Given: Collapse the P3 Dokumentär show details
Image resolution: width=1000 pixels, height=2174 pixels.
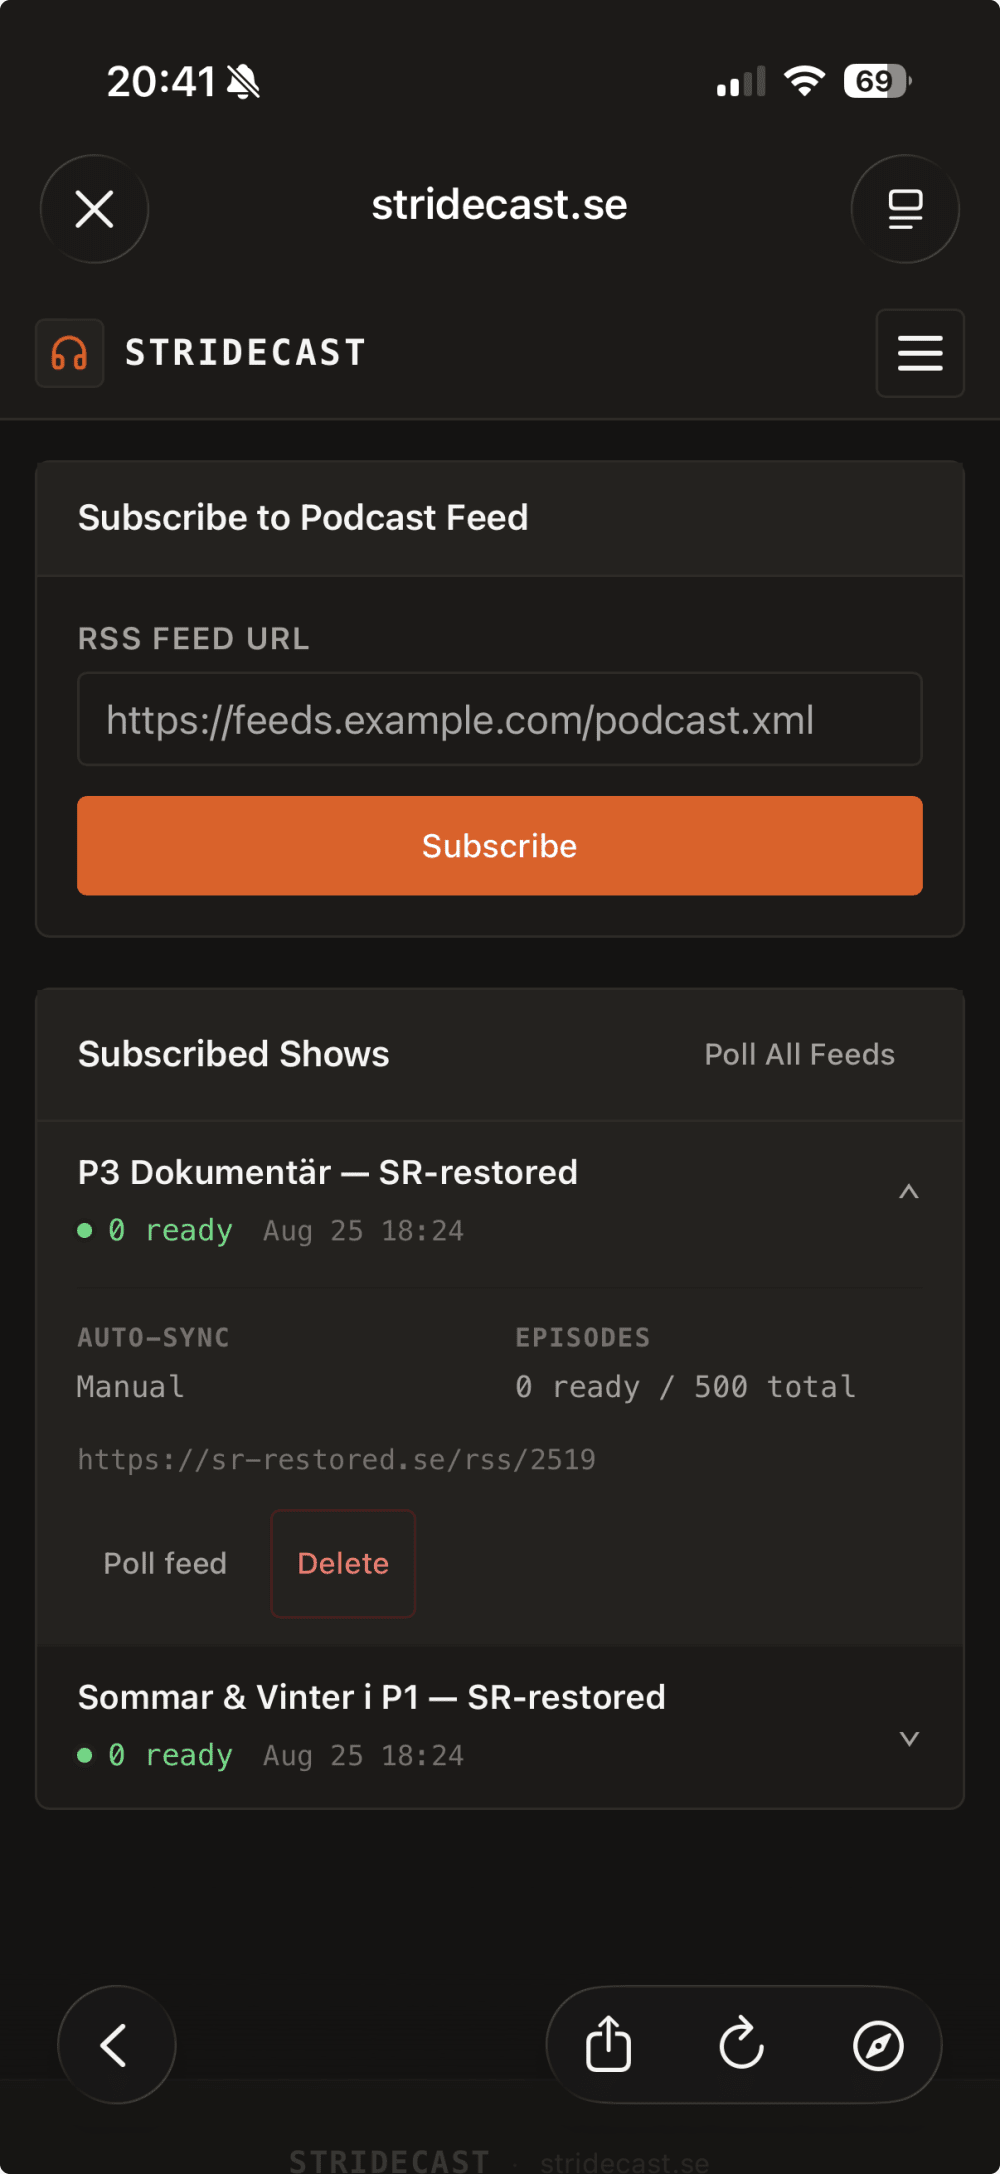Looking at the screenshot, I should (908, 1191).
